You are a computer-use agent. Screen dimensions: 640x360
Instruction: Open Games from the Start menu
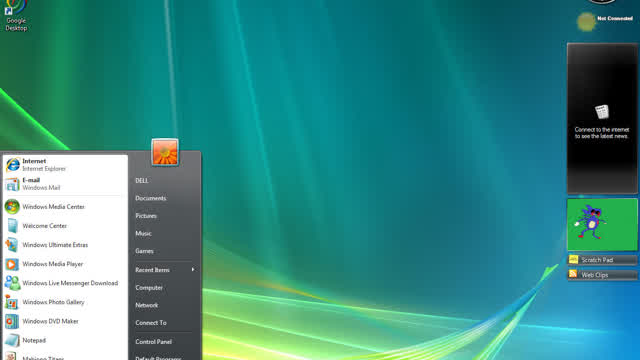(x=144, y=251)
